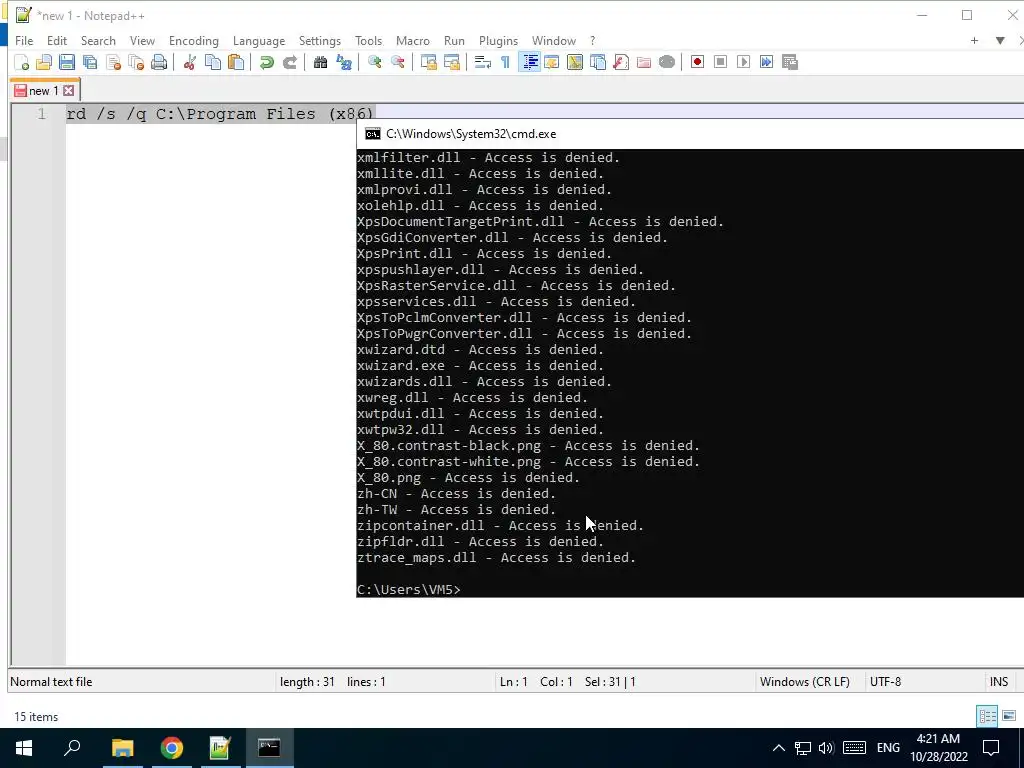
Task: Open the volume speaker tray icon
Action: [x=826, y=748]
